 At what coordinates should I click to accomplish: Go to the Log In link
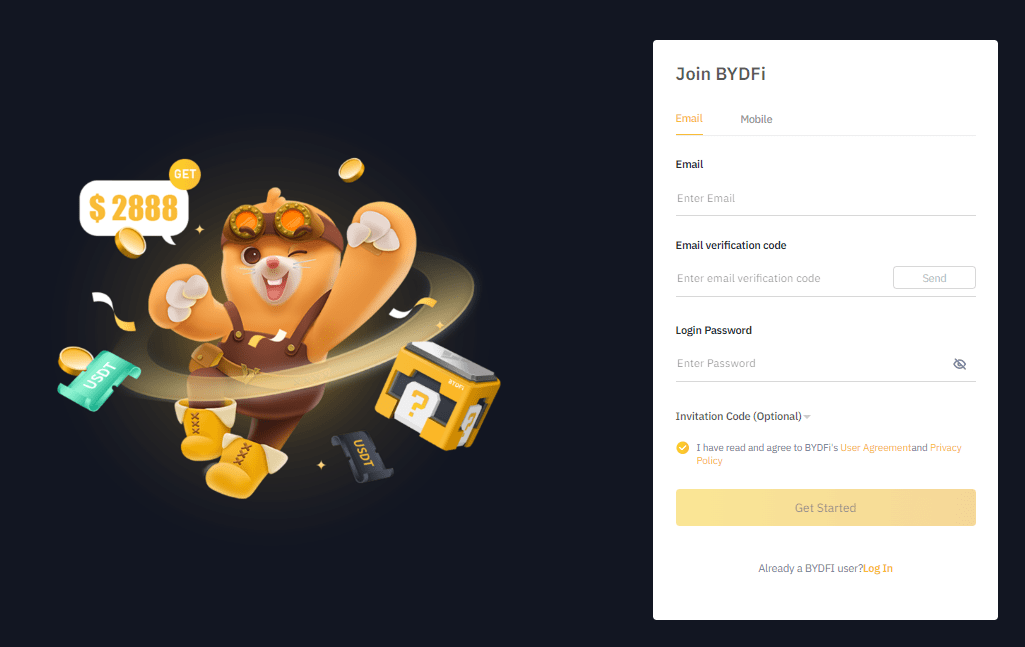pyautogui.click(x=878, y=569)
